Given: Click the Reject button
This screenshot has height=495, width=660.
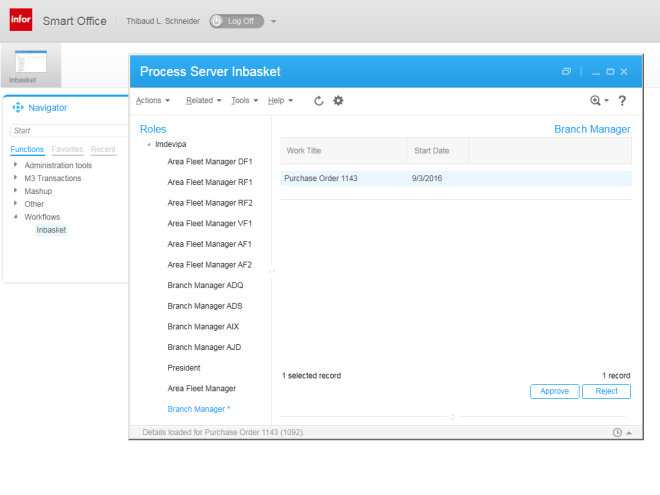Looking at the screenshot, I should [x=606, y=391].
